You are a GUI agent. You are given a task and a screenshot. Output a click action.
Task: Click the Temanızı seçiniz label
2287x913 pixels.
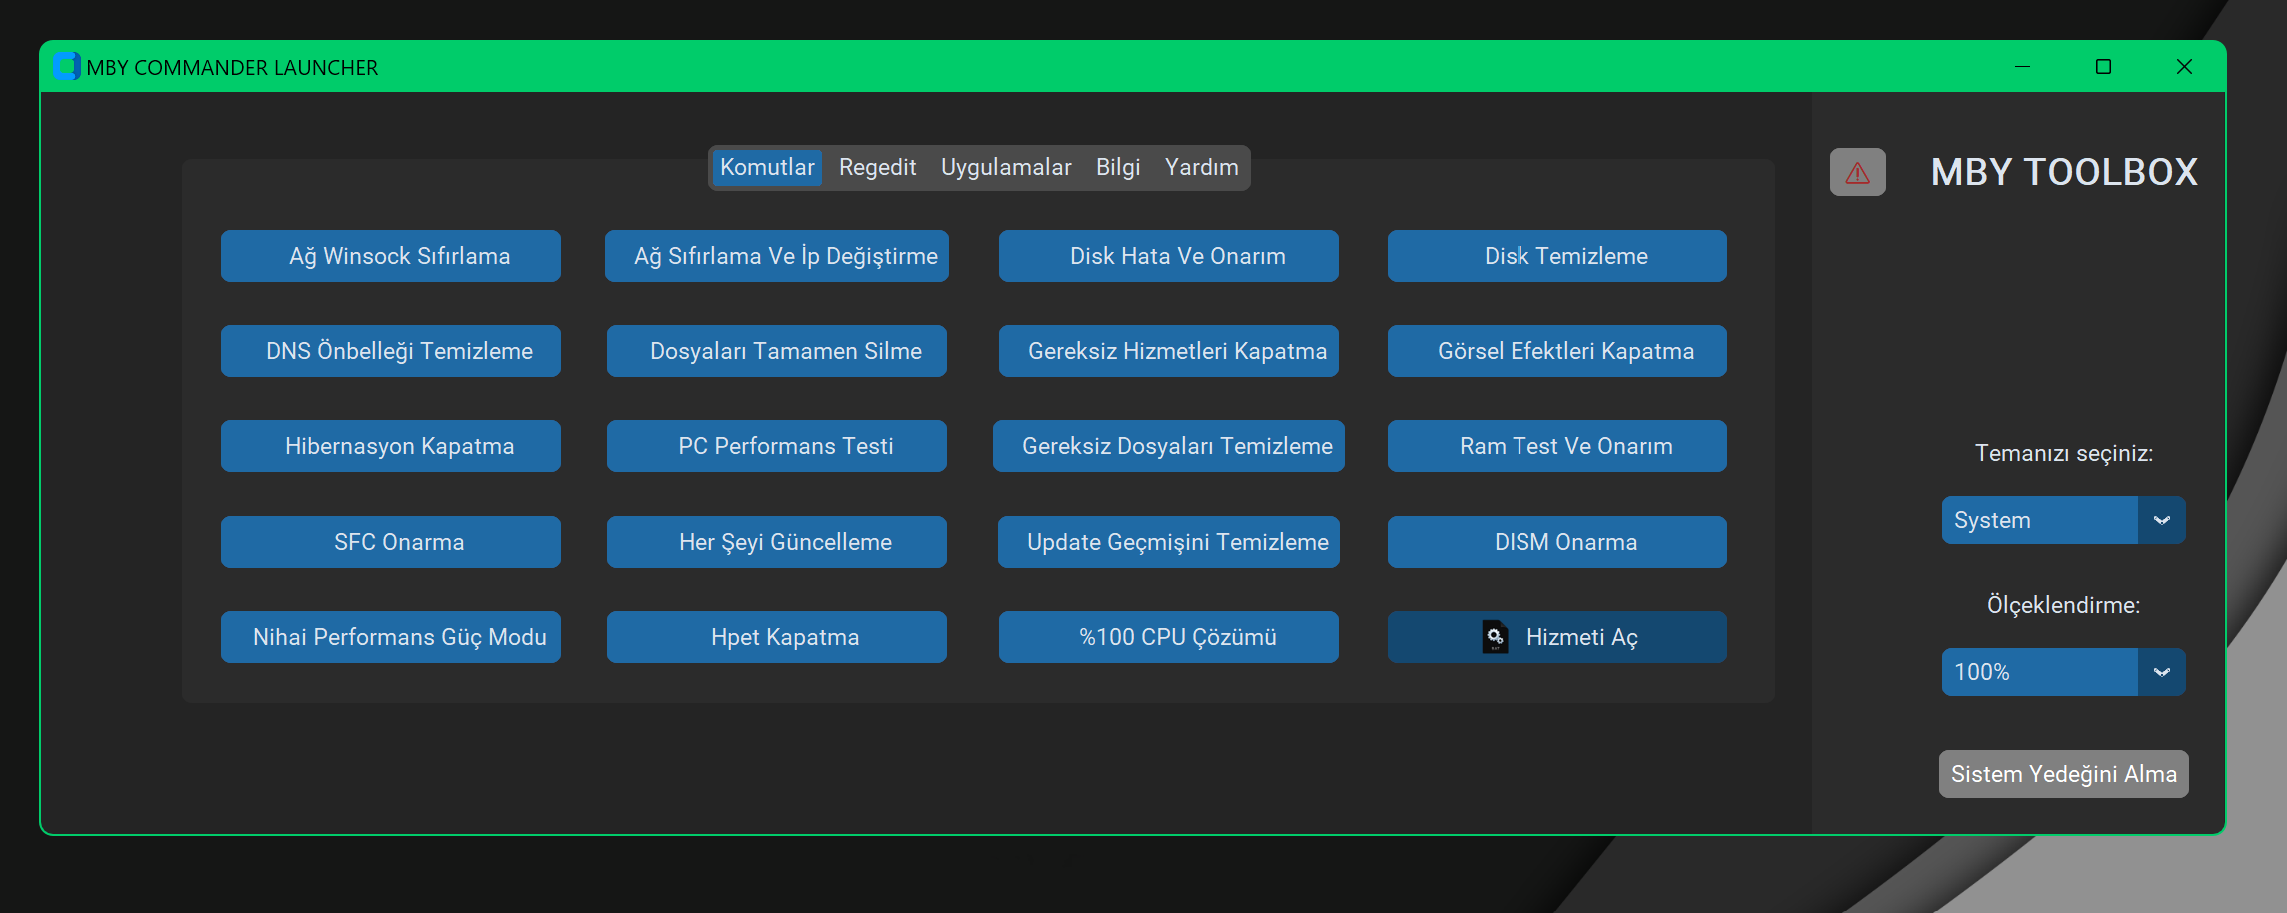tap(2064, 453)
